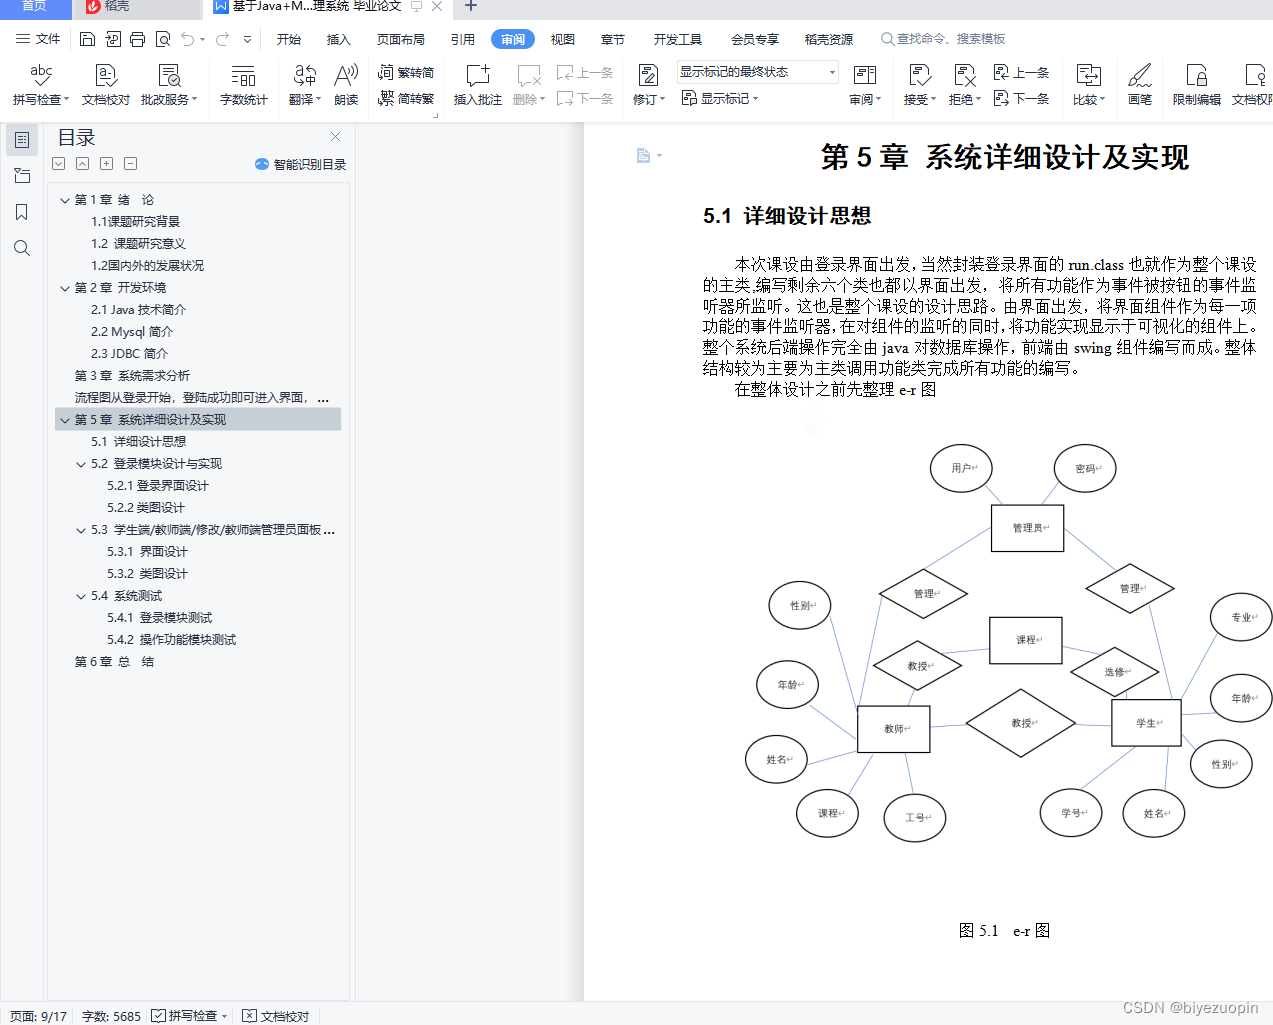
Task: Start 朗读 read-aloud
Action: (346, 85)
